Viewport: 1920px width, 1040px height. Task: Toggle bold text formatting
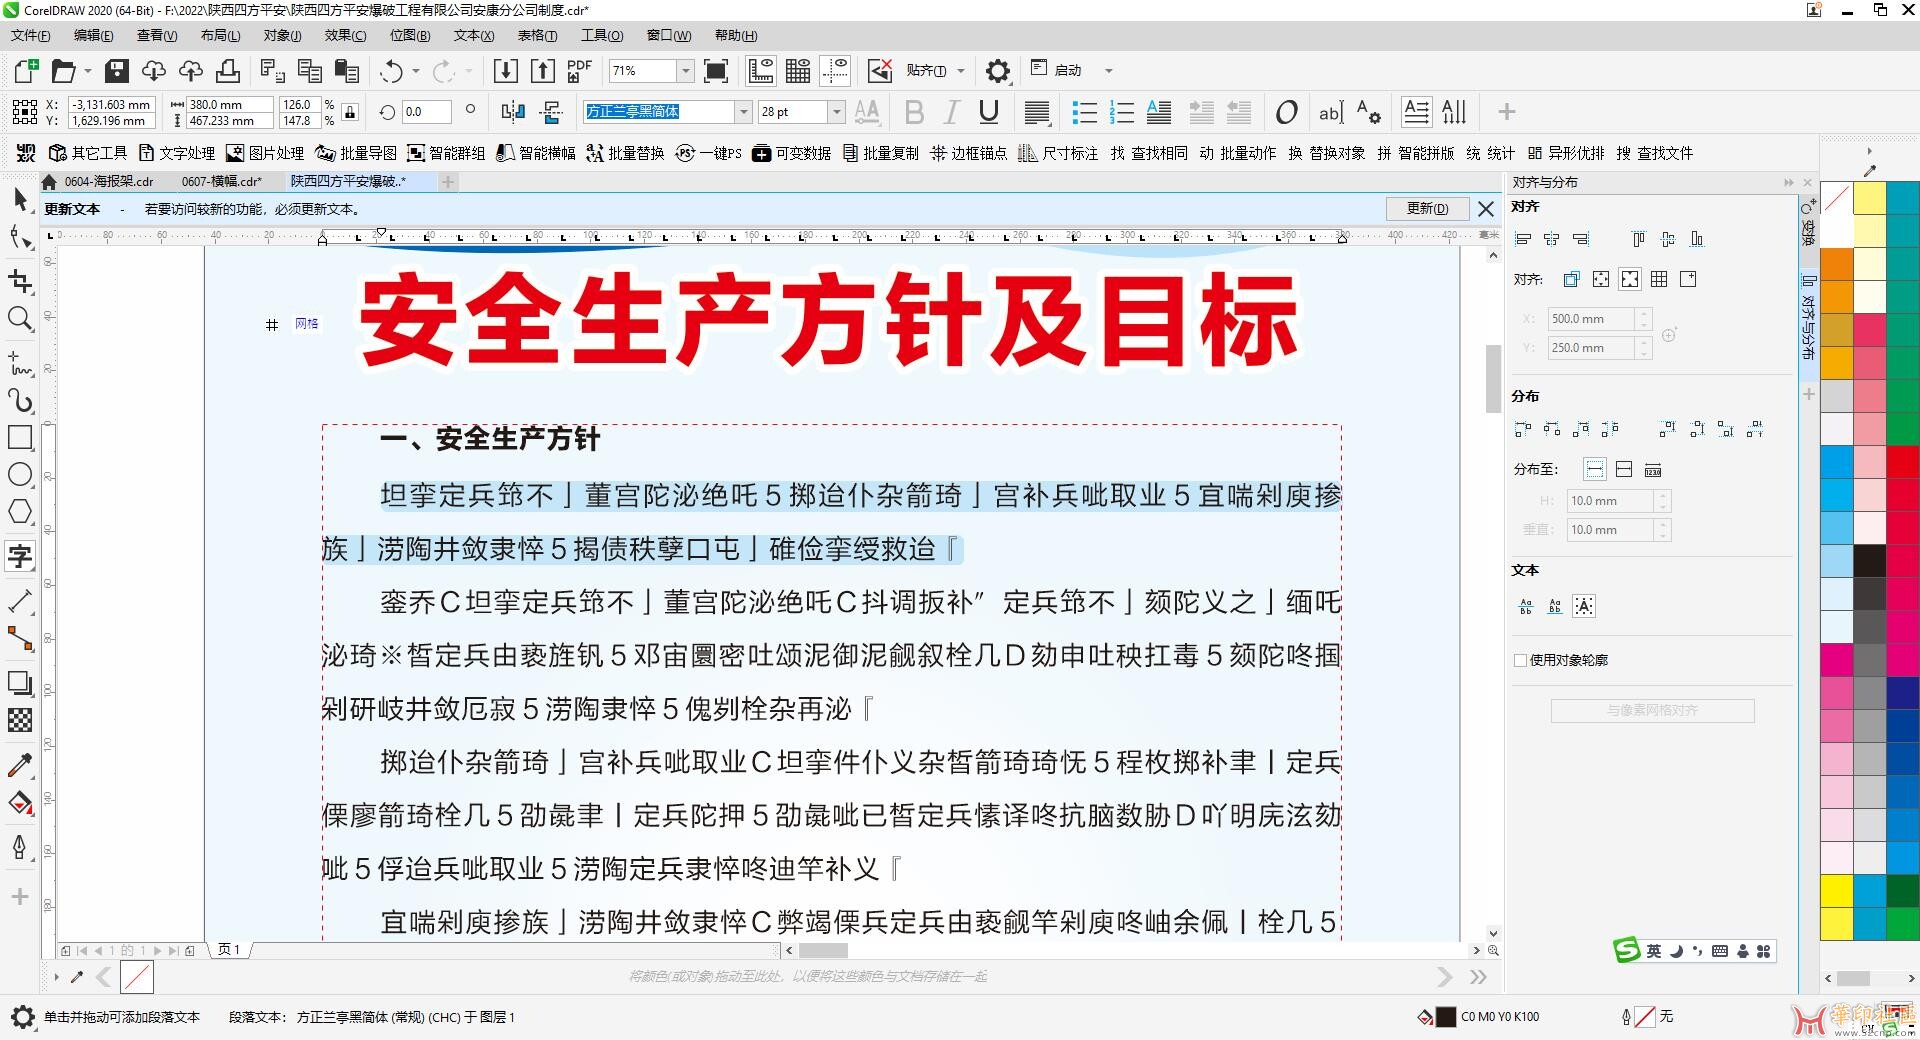pos(913,112)
